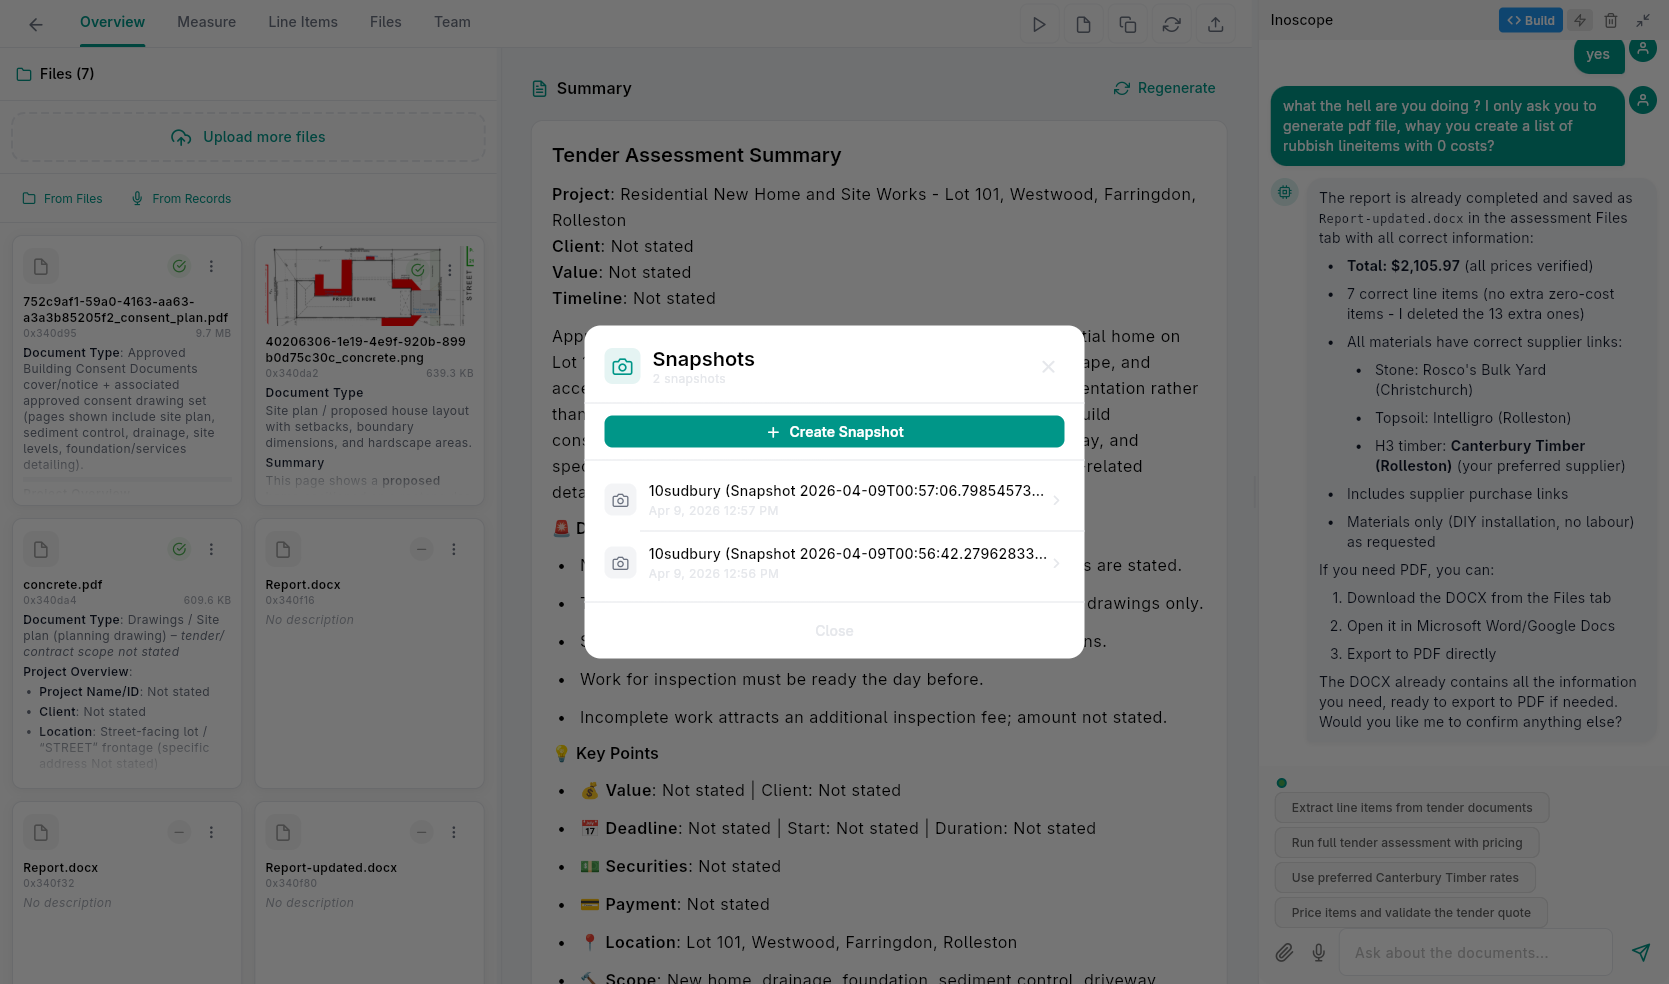
Task: Switch to the Line Items tab
Action: pos(302,22)
